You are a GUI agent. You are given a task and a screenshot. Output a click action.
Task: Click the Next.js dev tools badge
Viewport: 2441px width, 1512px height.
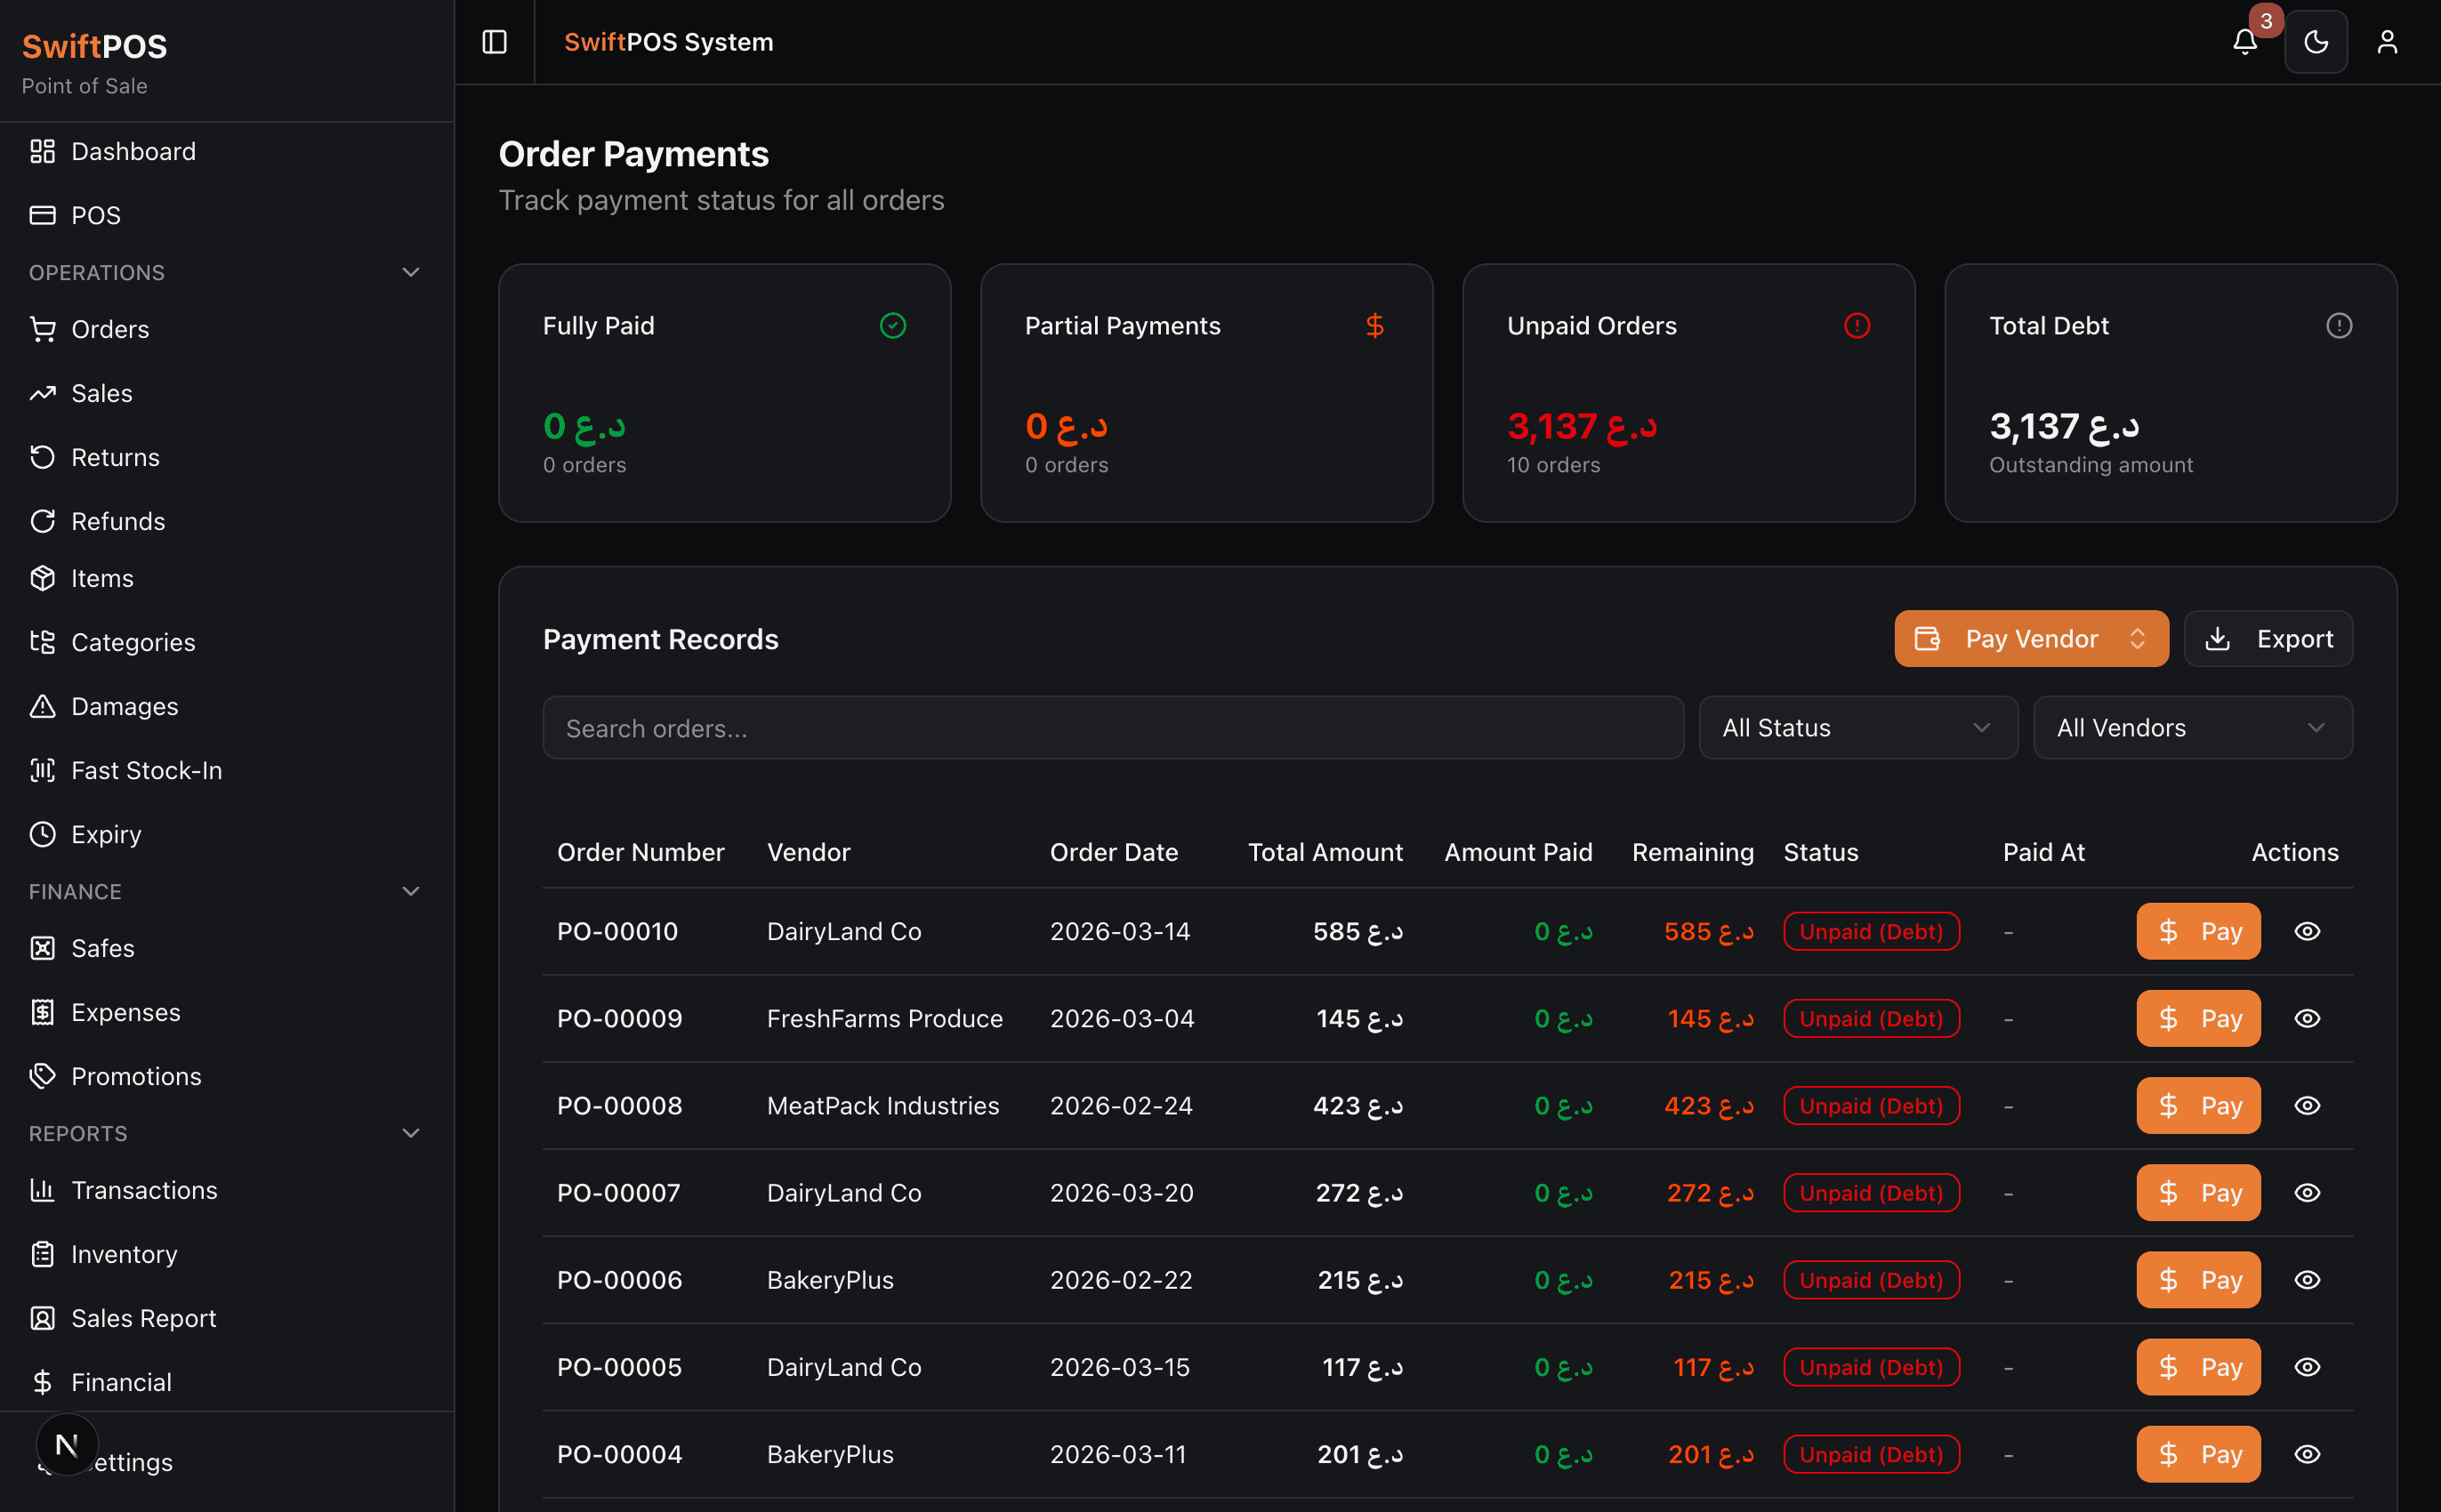click(67, 1444)
